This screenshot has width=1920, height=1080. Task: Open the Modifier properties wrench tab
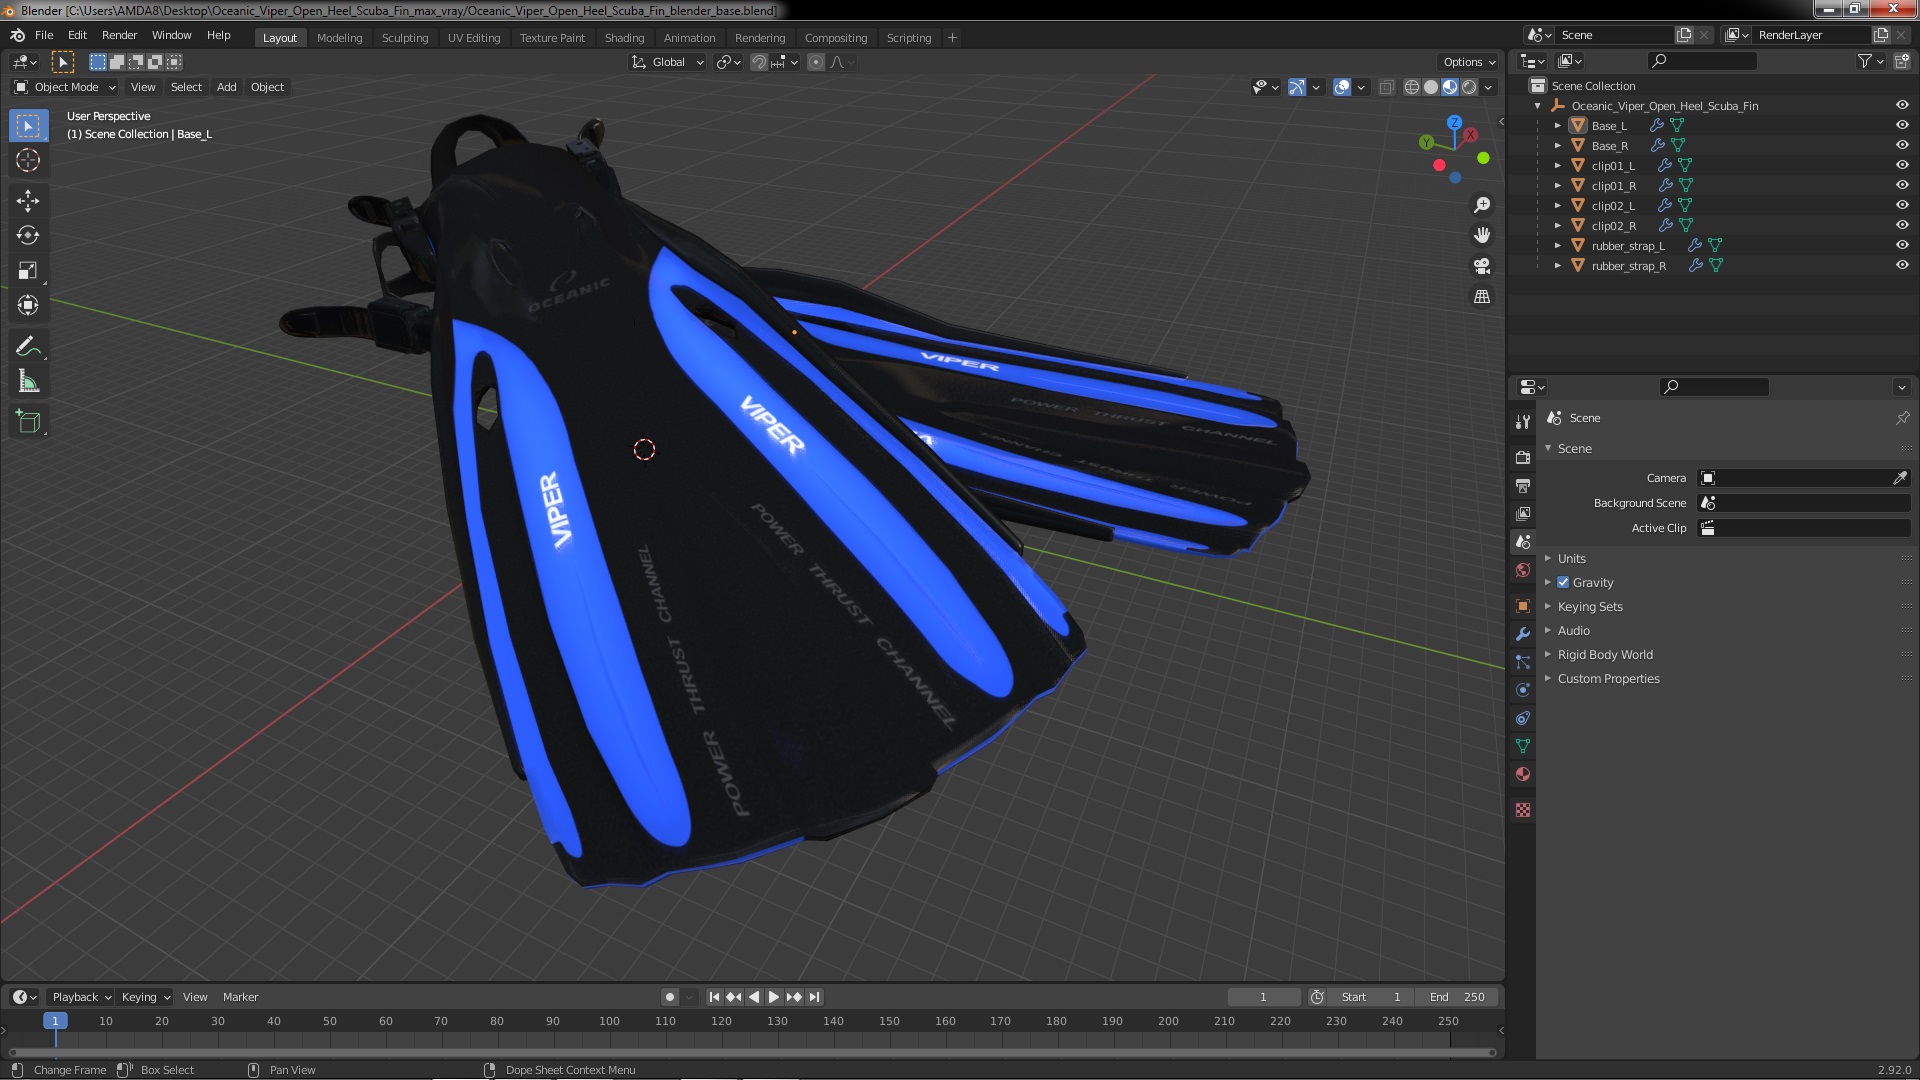click(1523, 634)
